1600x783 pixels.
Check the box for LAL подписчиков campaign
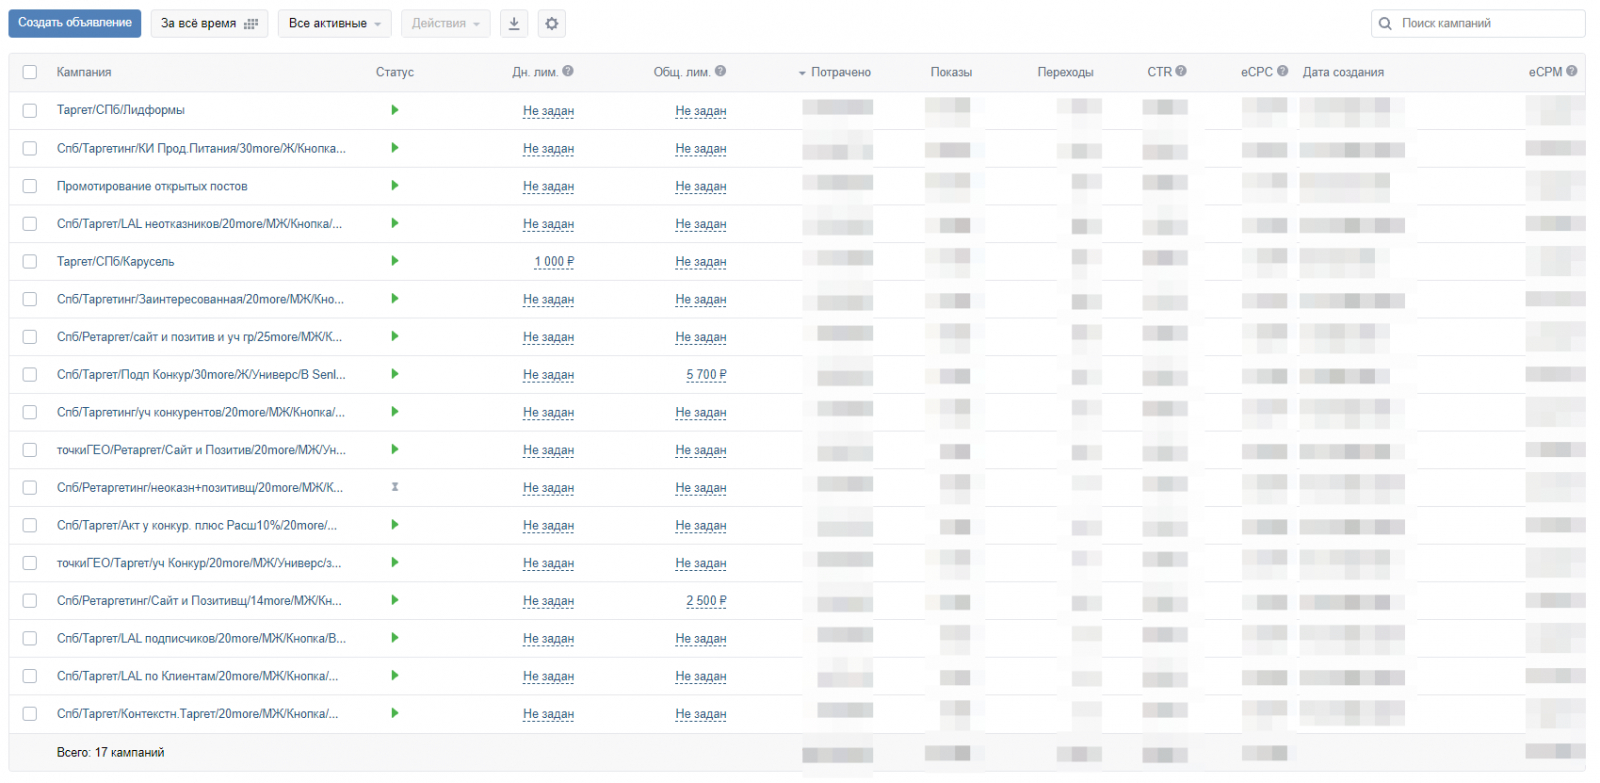tap(30, 638)
